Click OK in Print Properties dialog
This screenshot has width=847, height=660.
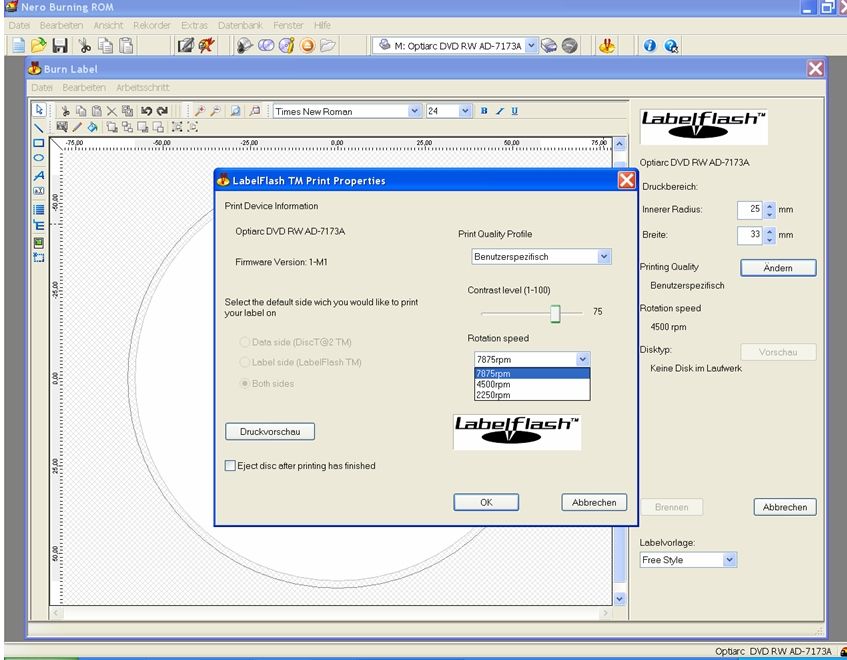click(x=486, y=502)
